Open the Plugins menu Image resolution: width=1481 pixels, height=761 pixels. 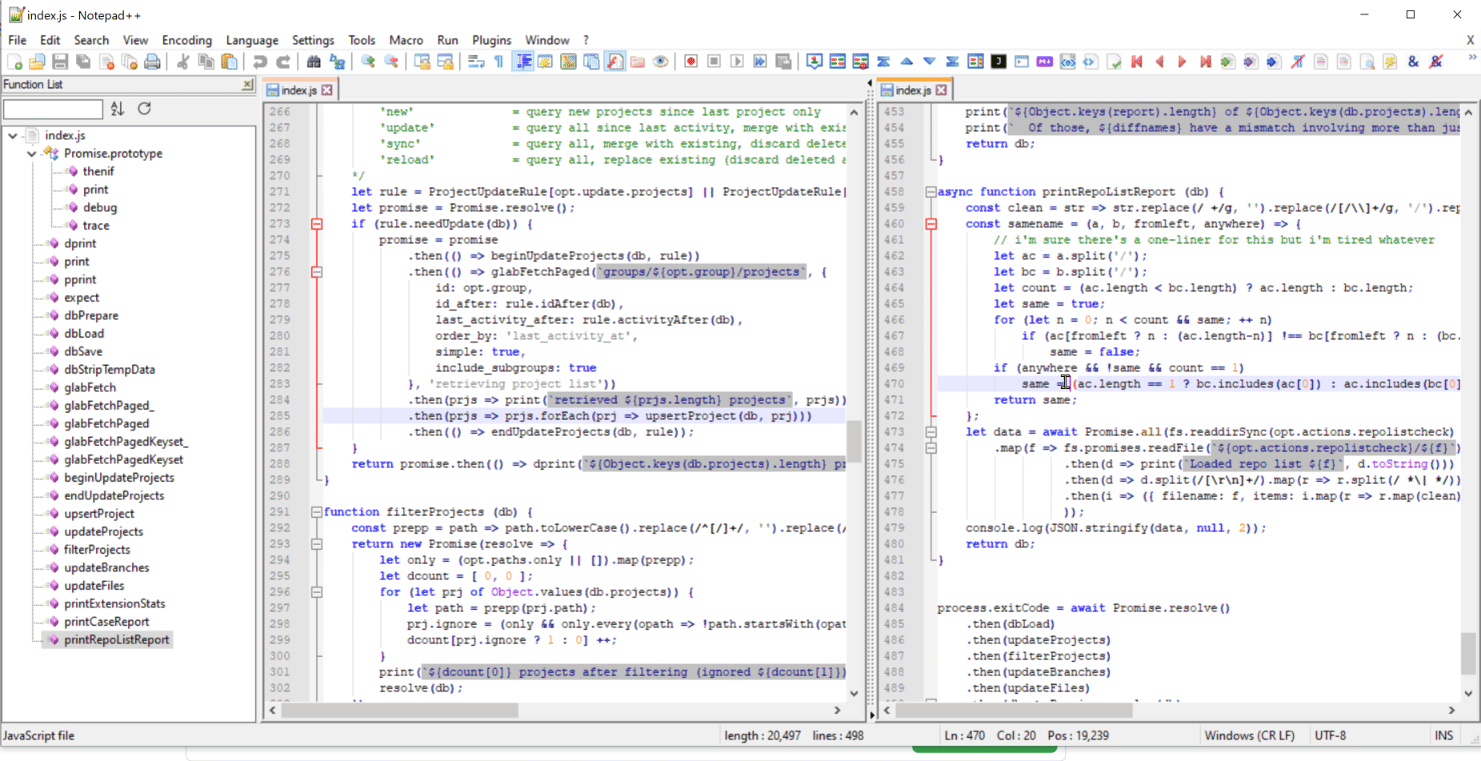(492, 40)
